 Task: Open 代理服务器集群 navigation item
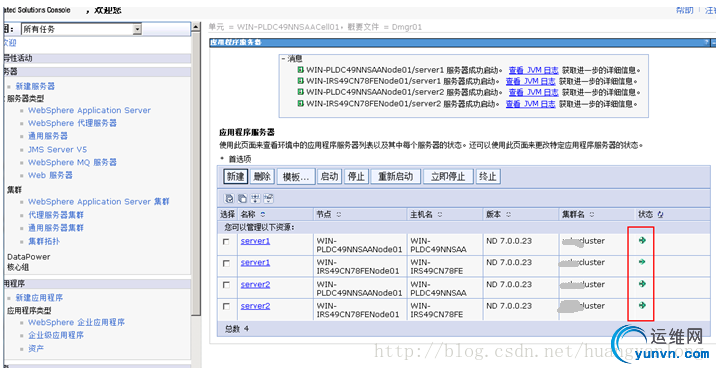pos(56,215)
